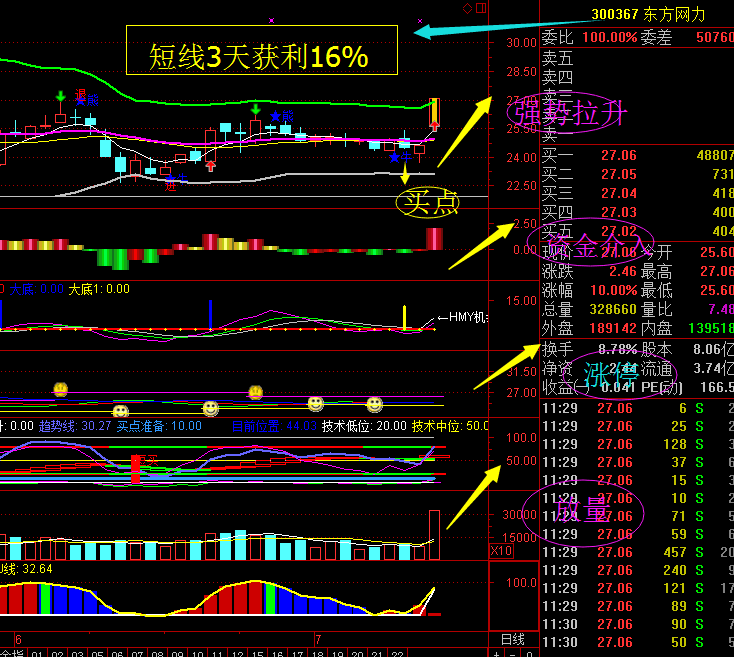734x657 pixels.
Task: Click the 目前位置: 44.03 label
Action: pyautogui.click(x=274, y=426)
